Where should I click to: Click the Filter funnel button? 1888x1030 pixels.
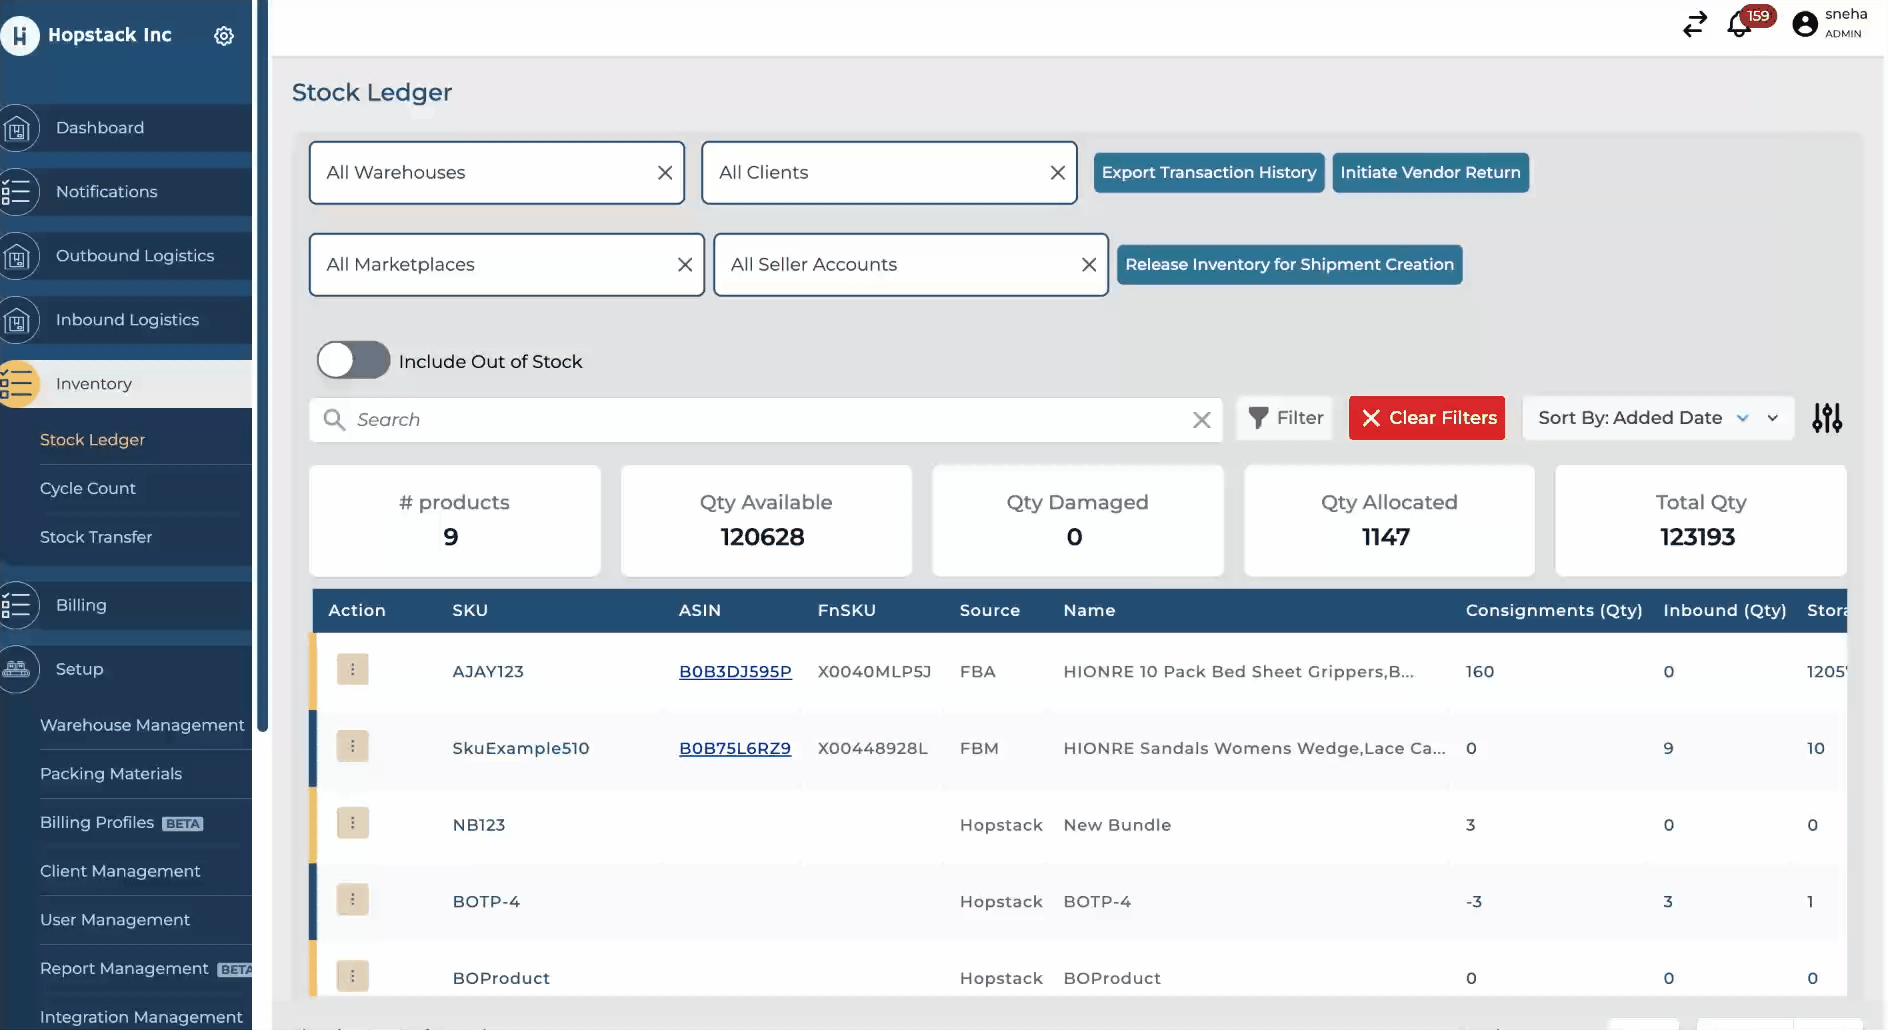[1285, 418]
